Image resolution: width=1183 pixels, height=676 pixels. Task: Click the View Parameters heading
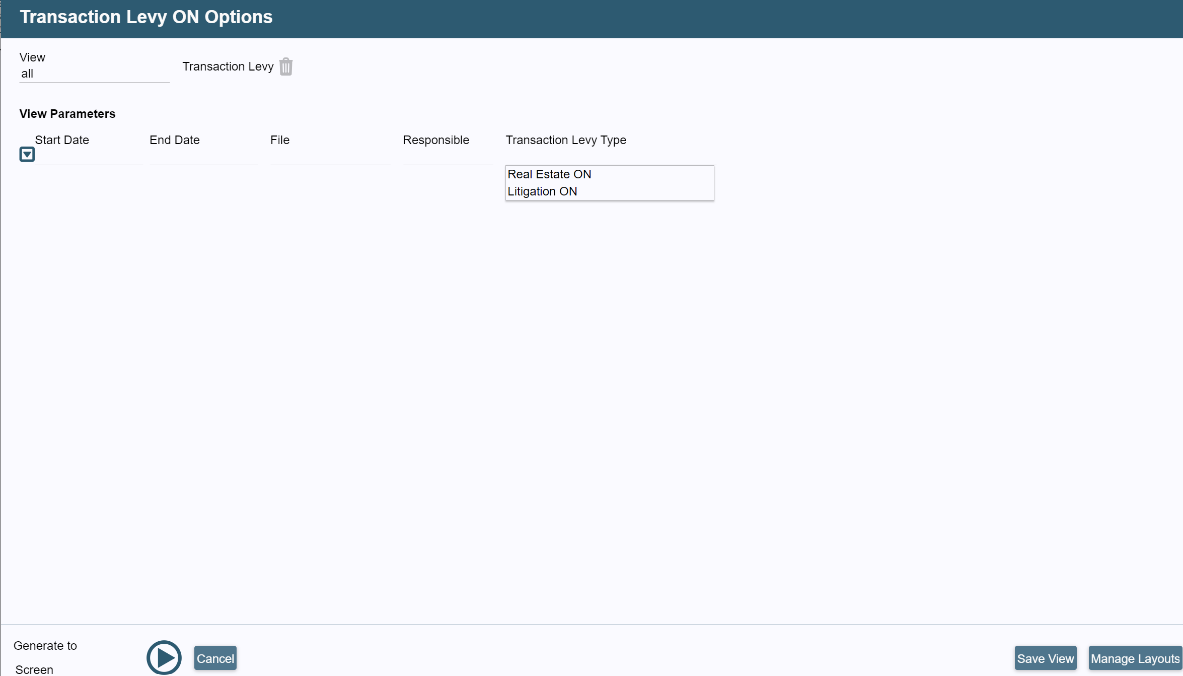67,113
